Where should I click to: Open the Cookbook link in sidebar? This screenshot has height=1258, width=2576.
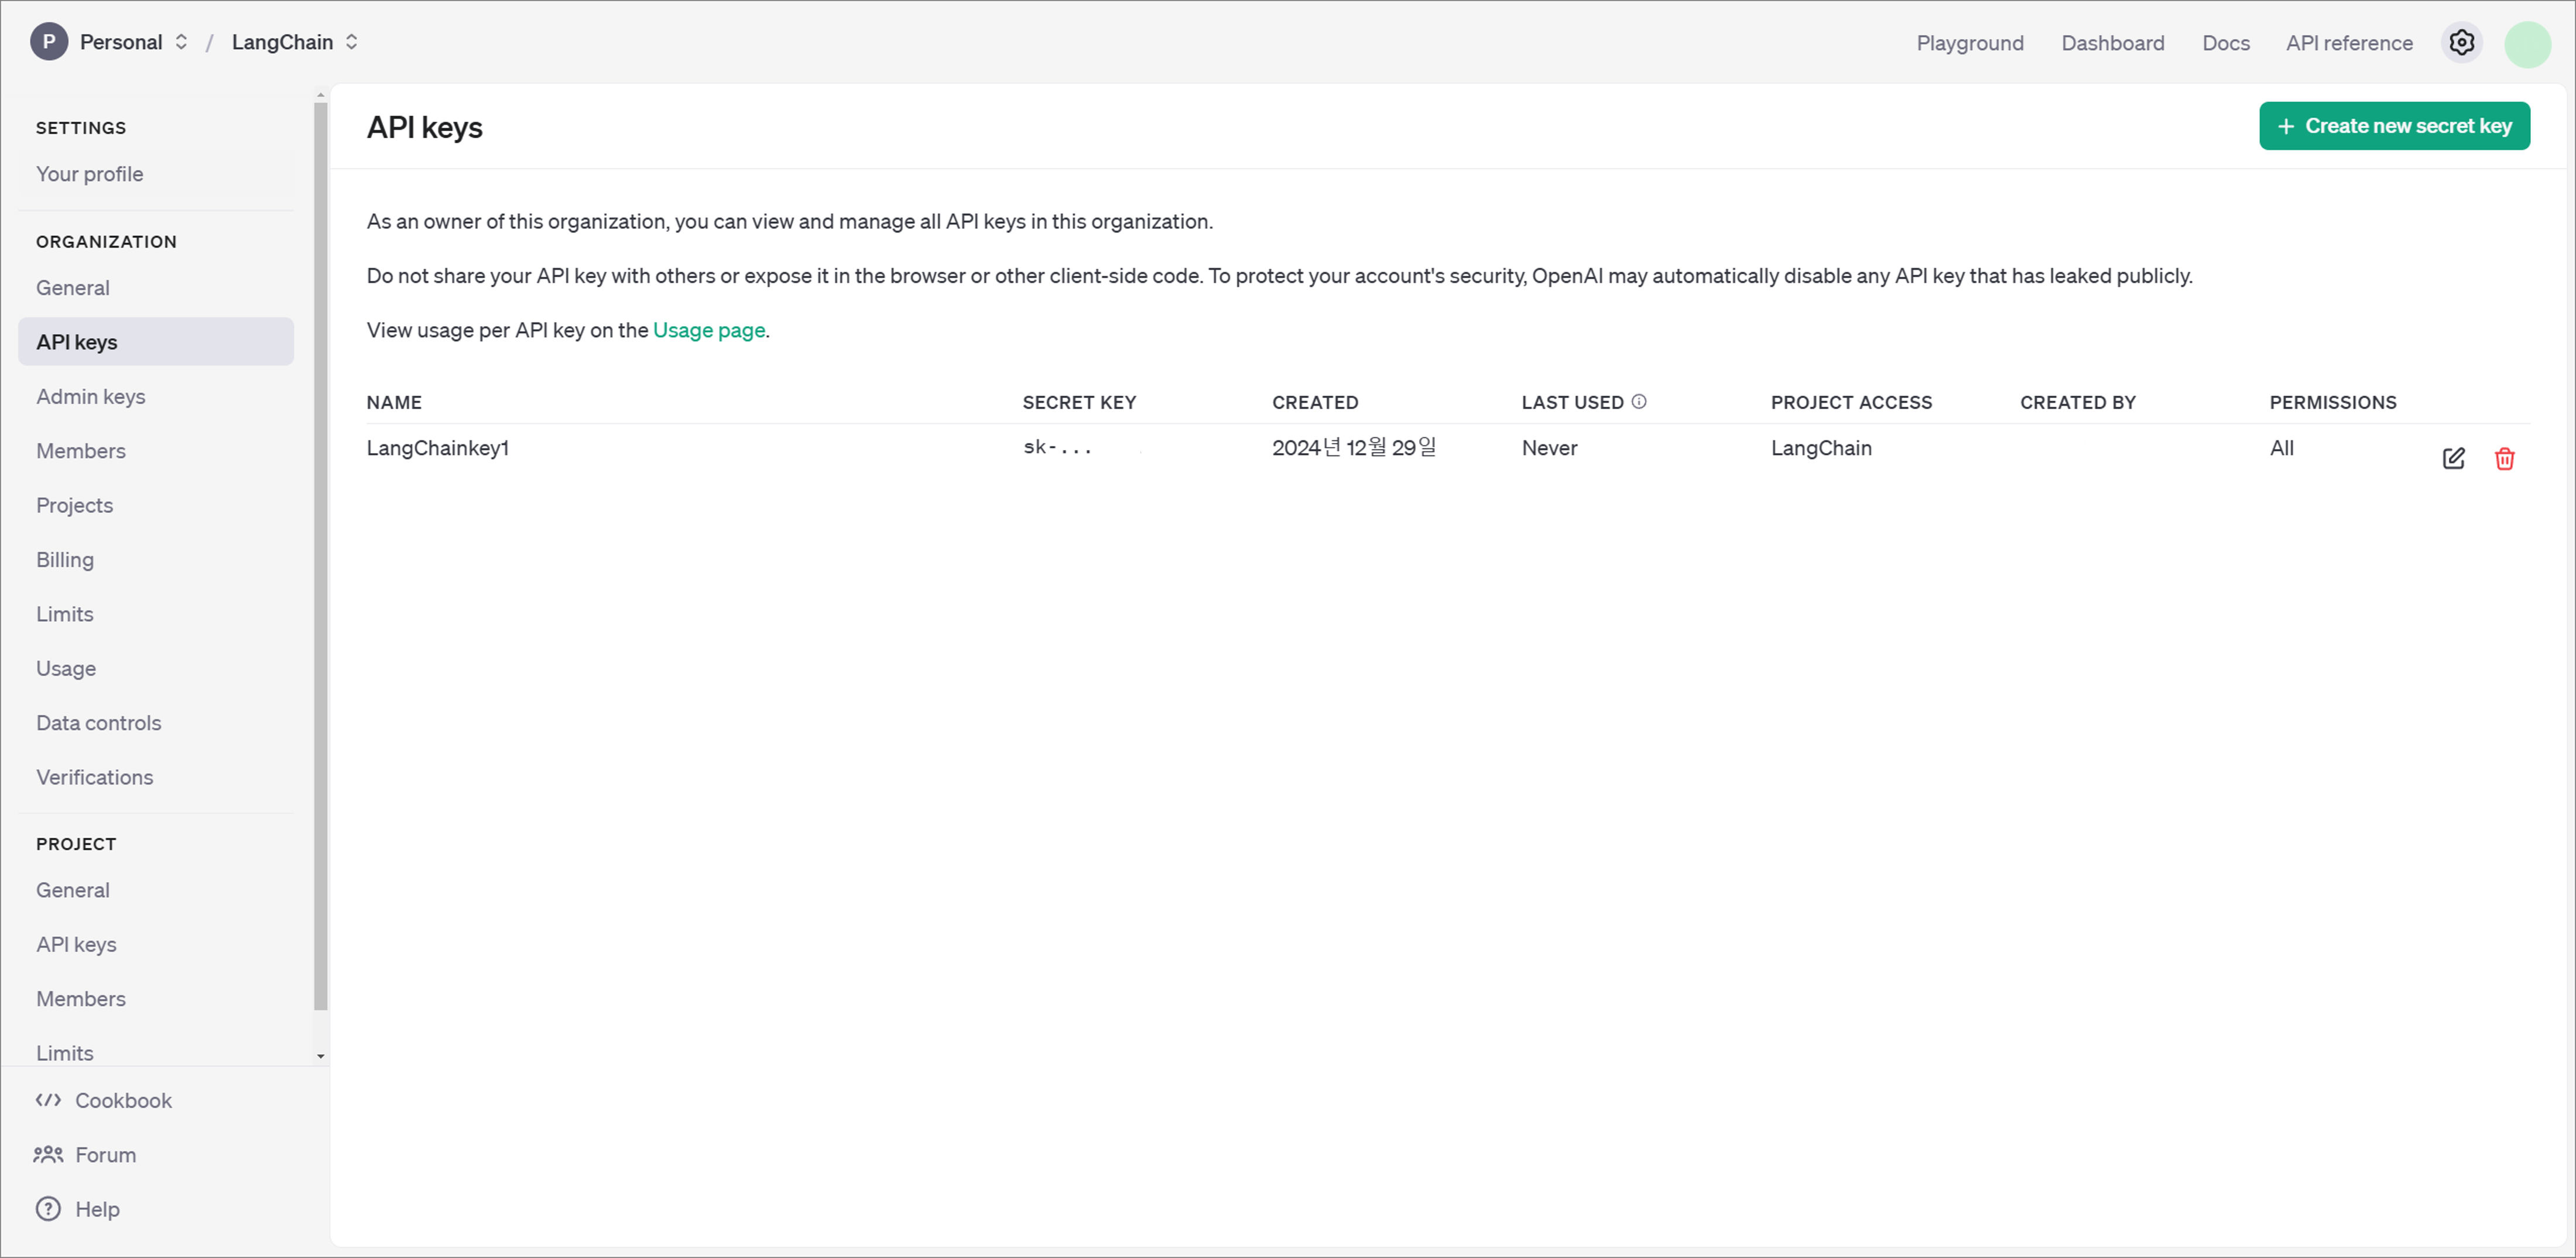click(x=123, y=1100)
